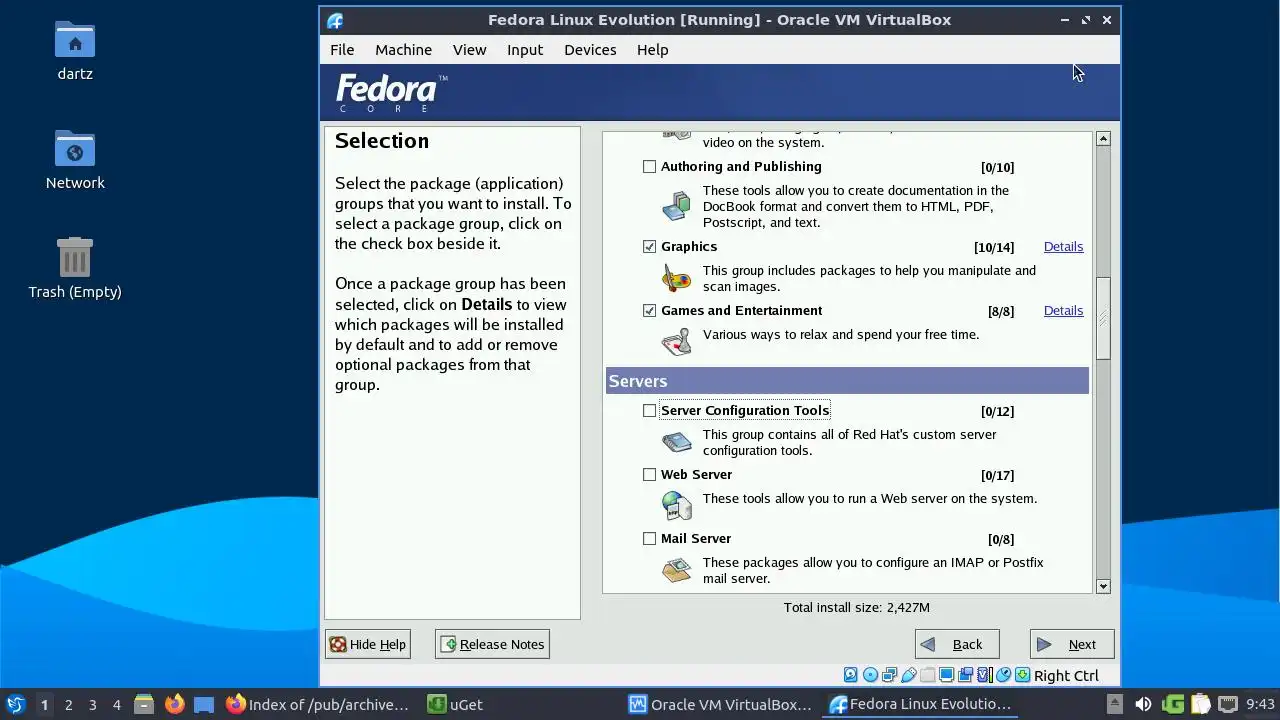Image resolution: width=1280 pixels, height=720 pixels.
Task: Check Server Configuration Tools group
Action: [x=649, y=411]
